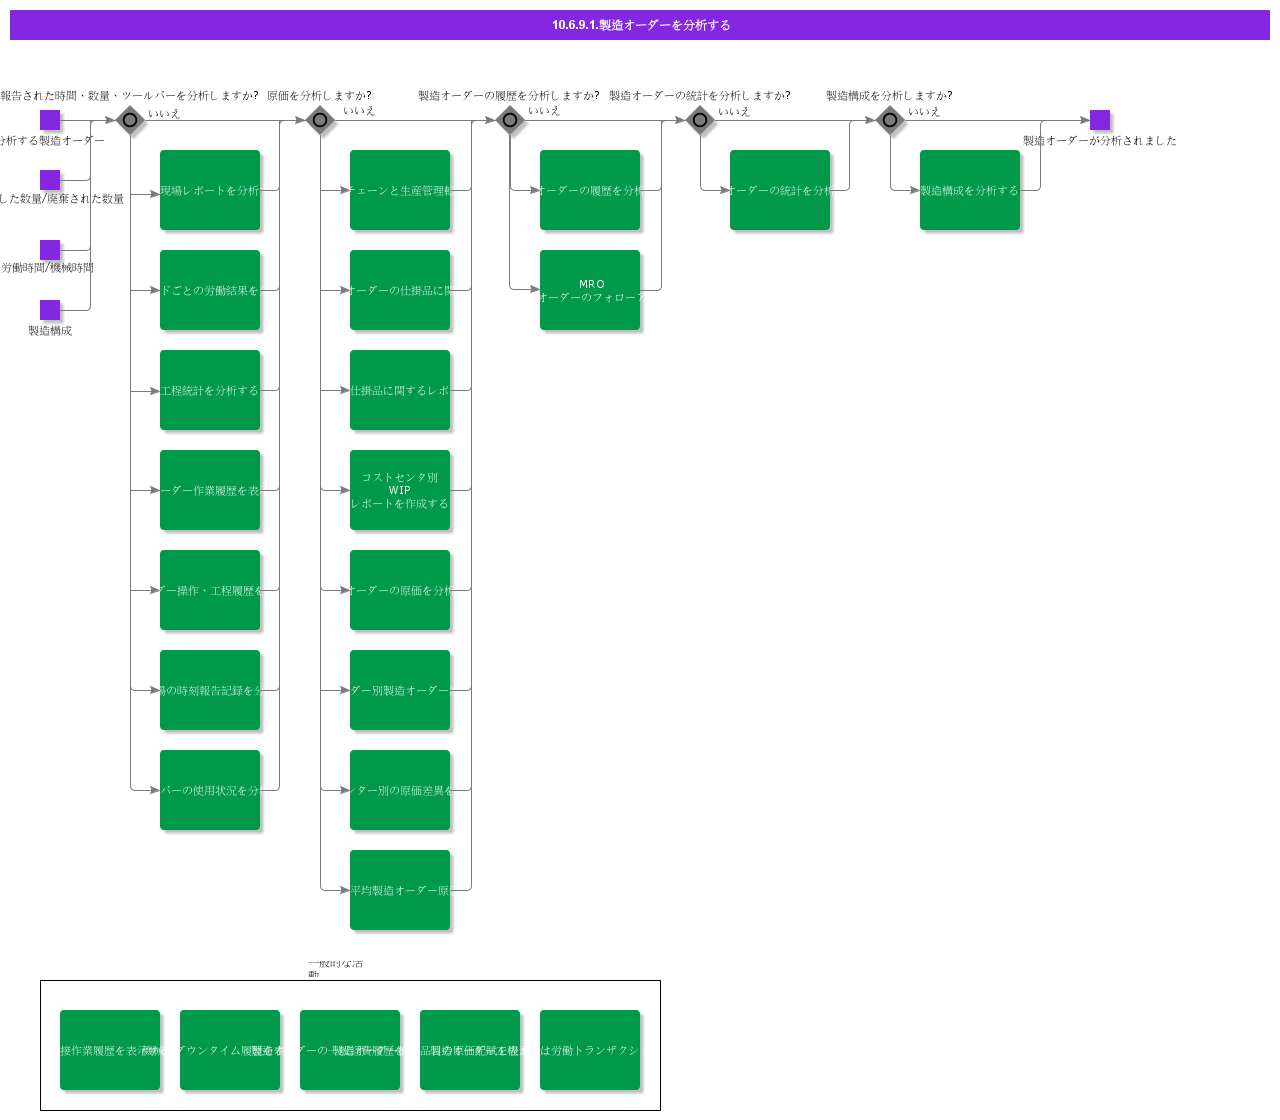Viewport: 1280px width, 1120px height.
Task: Open the activity オーダーの履歴を分析
Action: point(590,190)
